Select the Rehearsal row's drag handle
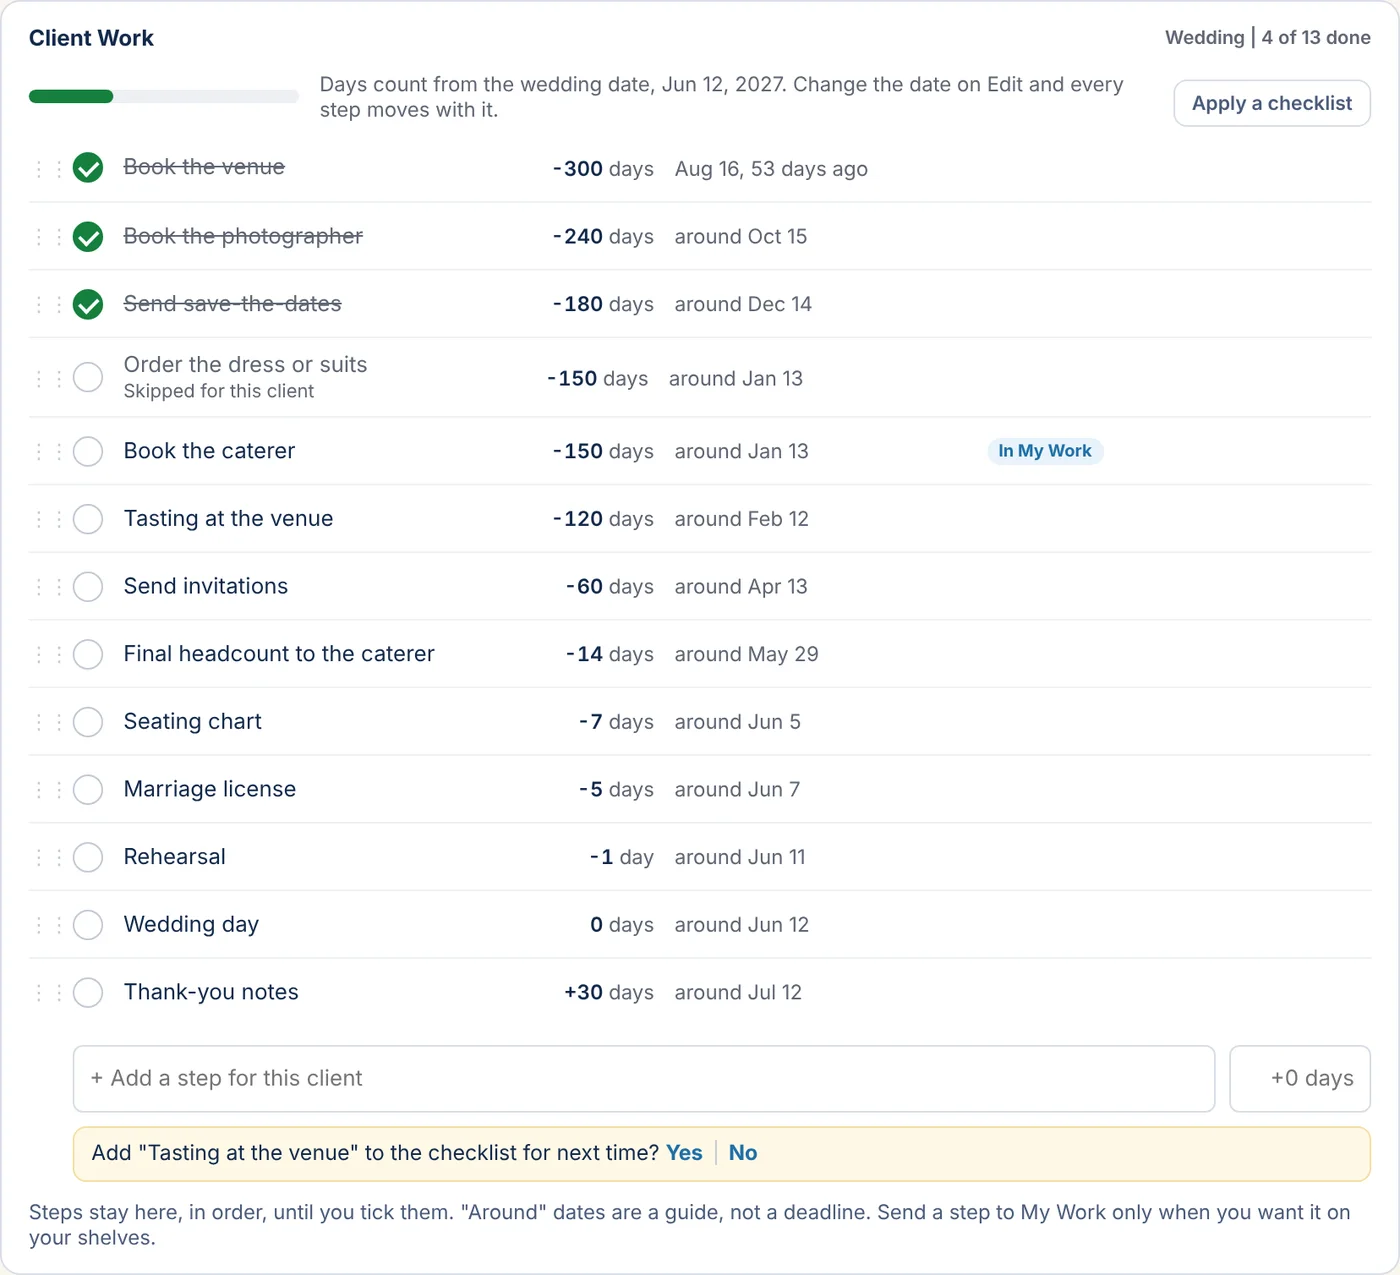This screenshot has height=1275, width=1400. tap(49, 857)
